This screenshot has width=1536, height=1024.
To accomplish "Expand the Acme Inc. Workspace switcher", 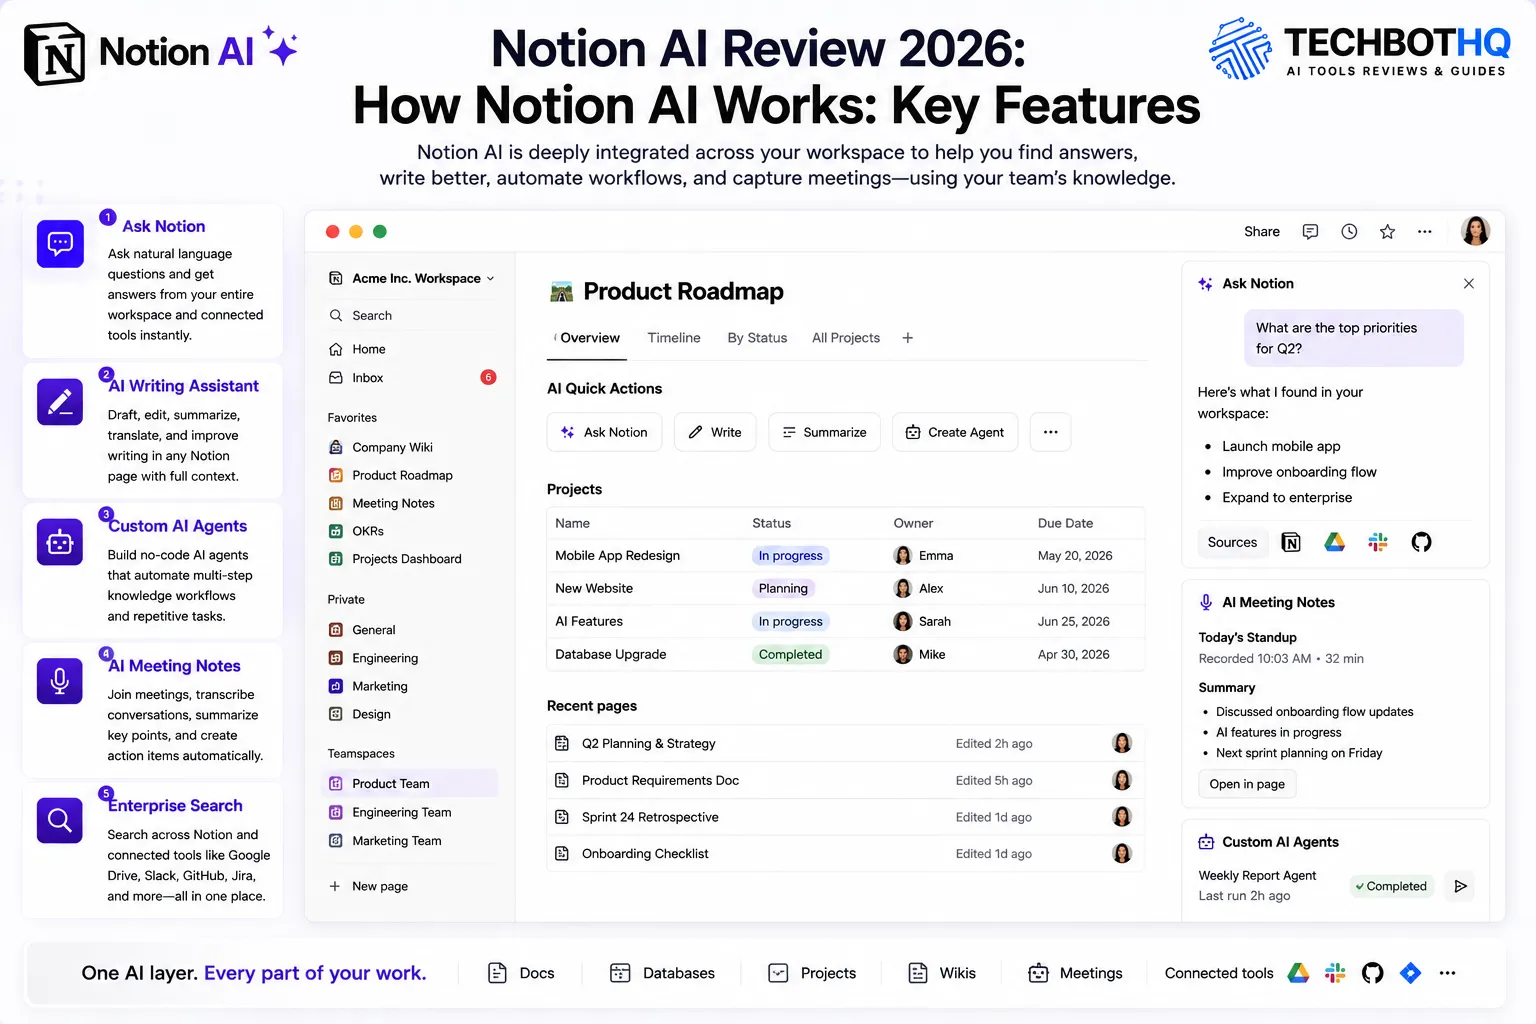I will click(x=411, y=278).
